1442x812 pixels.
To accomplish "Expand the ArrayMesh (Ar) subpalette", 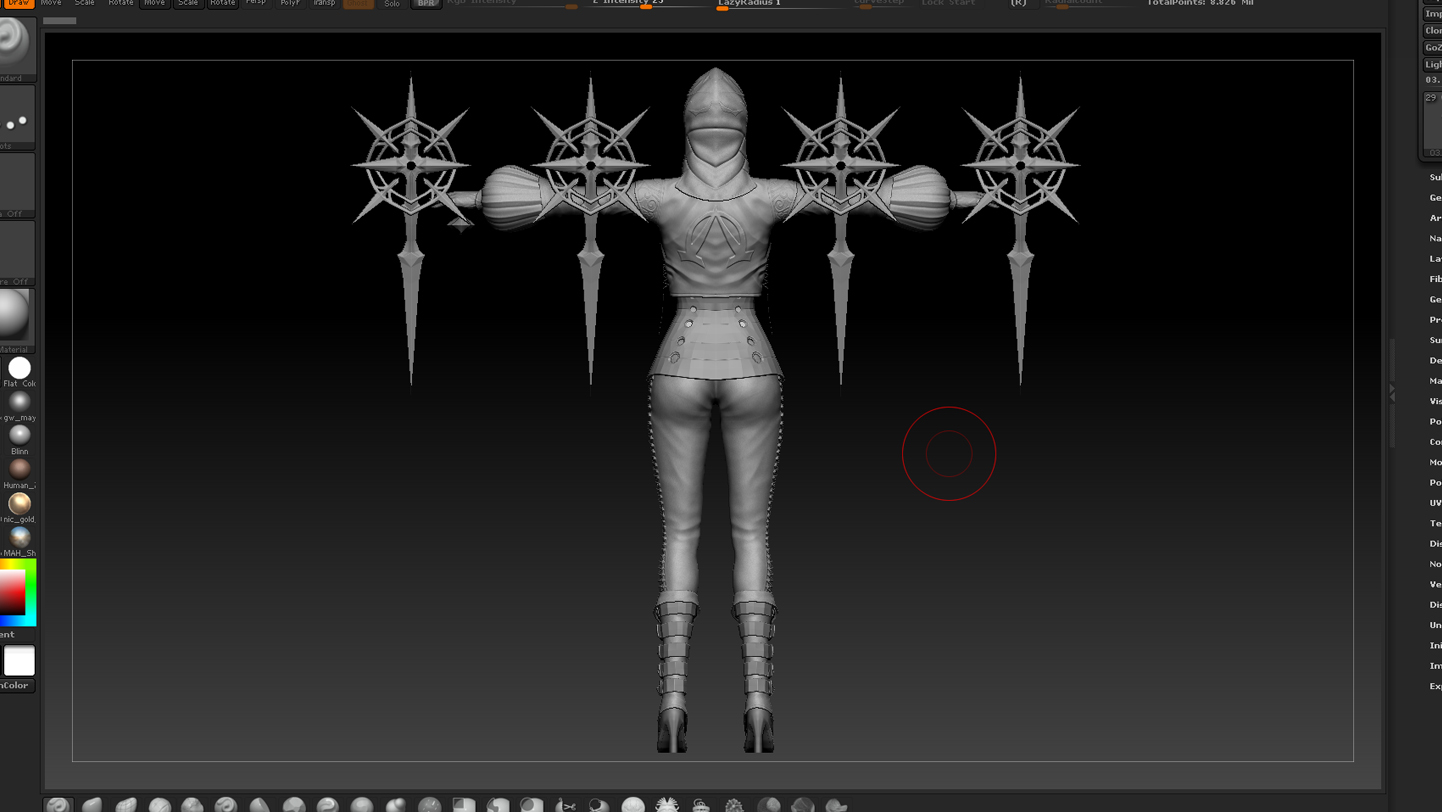I will coord(1435,218).
